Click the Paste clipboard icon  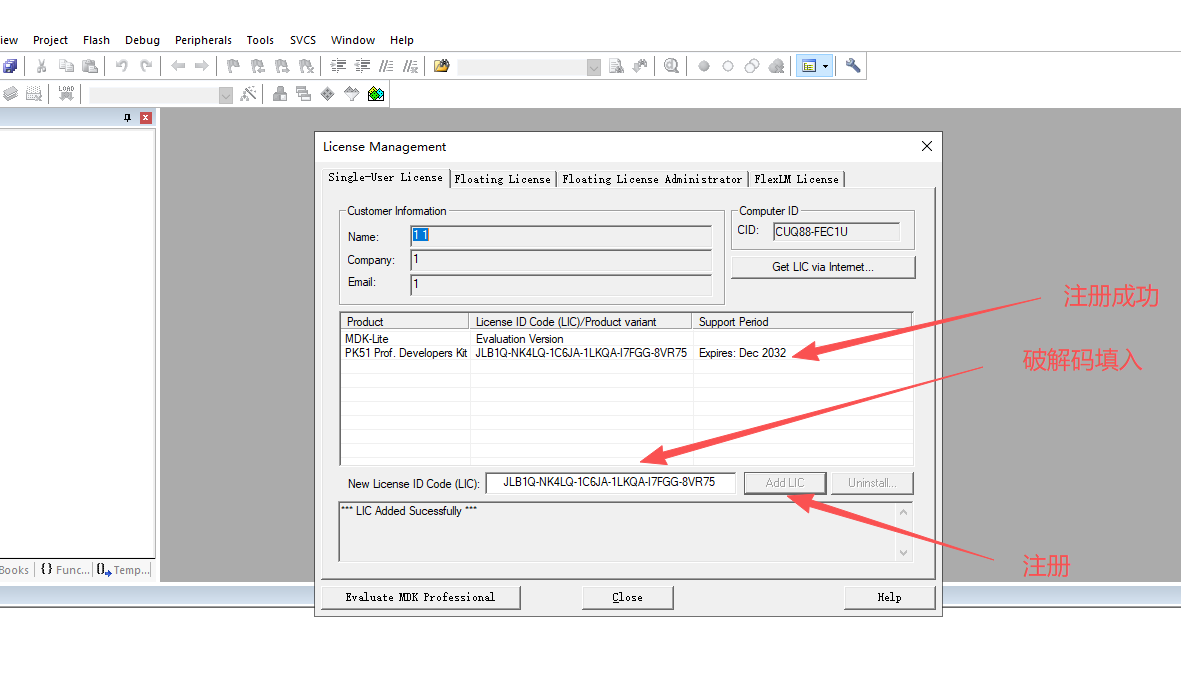pyautogui.click(x=90, y=66)
